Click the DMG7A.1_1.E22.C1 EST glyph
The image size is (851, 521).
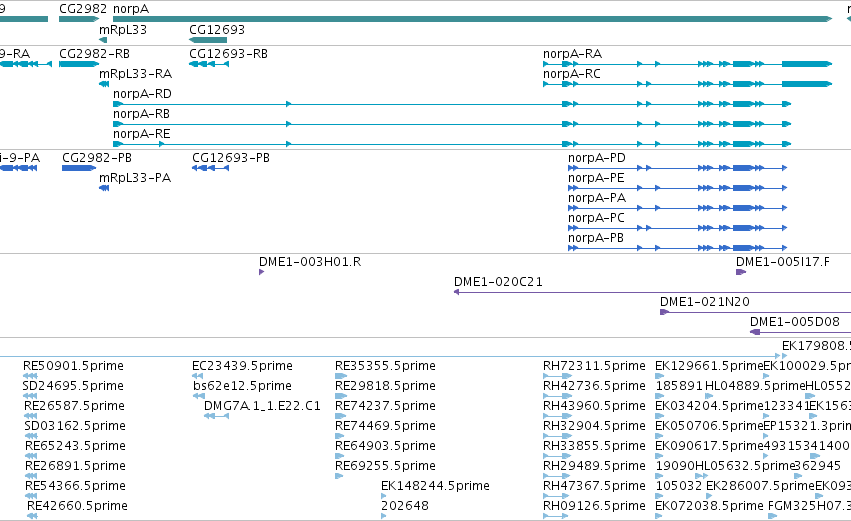pos(217,416)
